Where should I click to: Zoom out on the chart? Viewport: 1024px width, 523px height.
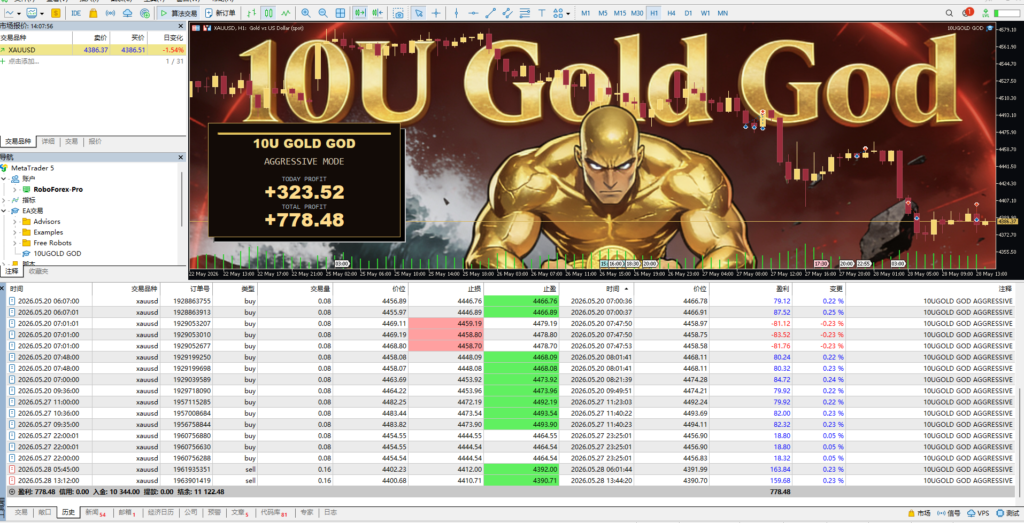point(323,13)
